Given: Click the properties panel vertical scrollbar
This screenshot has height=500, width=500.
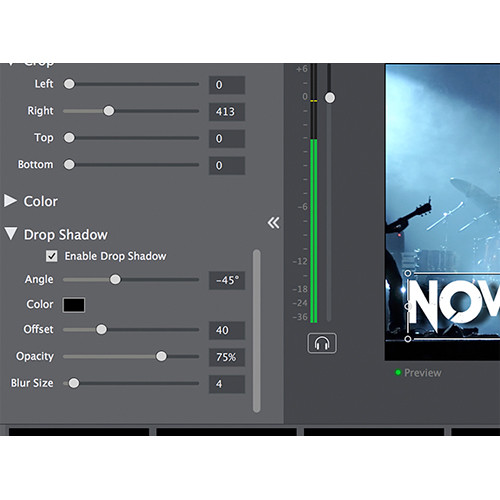Looking at the screenshot, I should coord(256,331).
